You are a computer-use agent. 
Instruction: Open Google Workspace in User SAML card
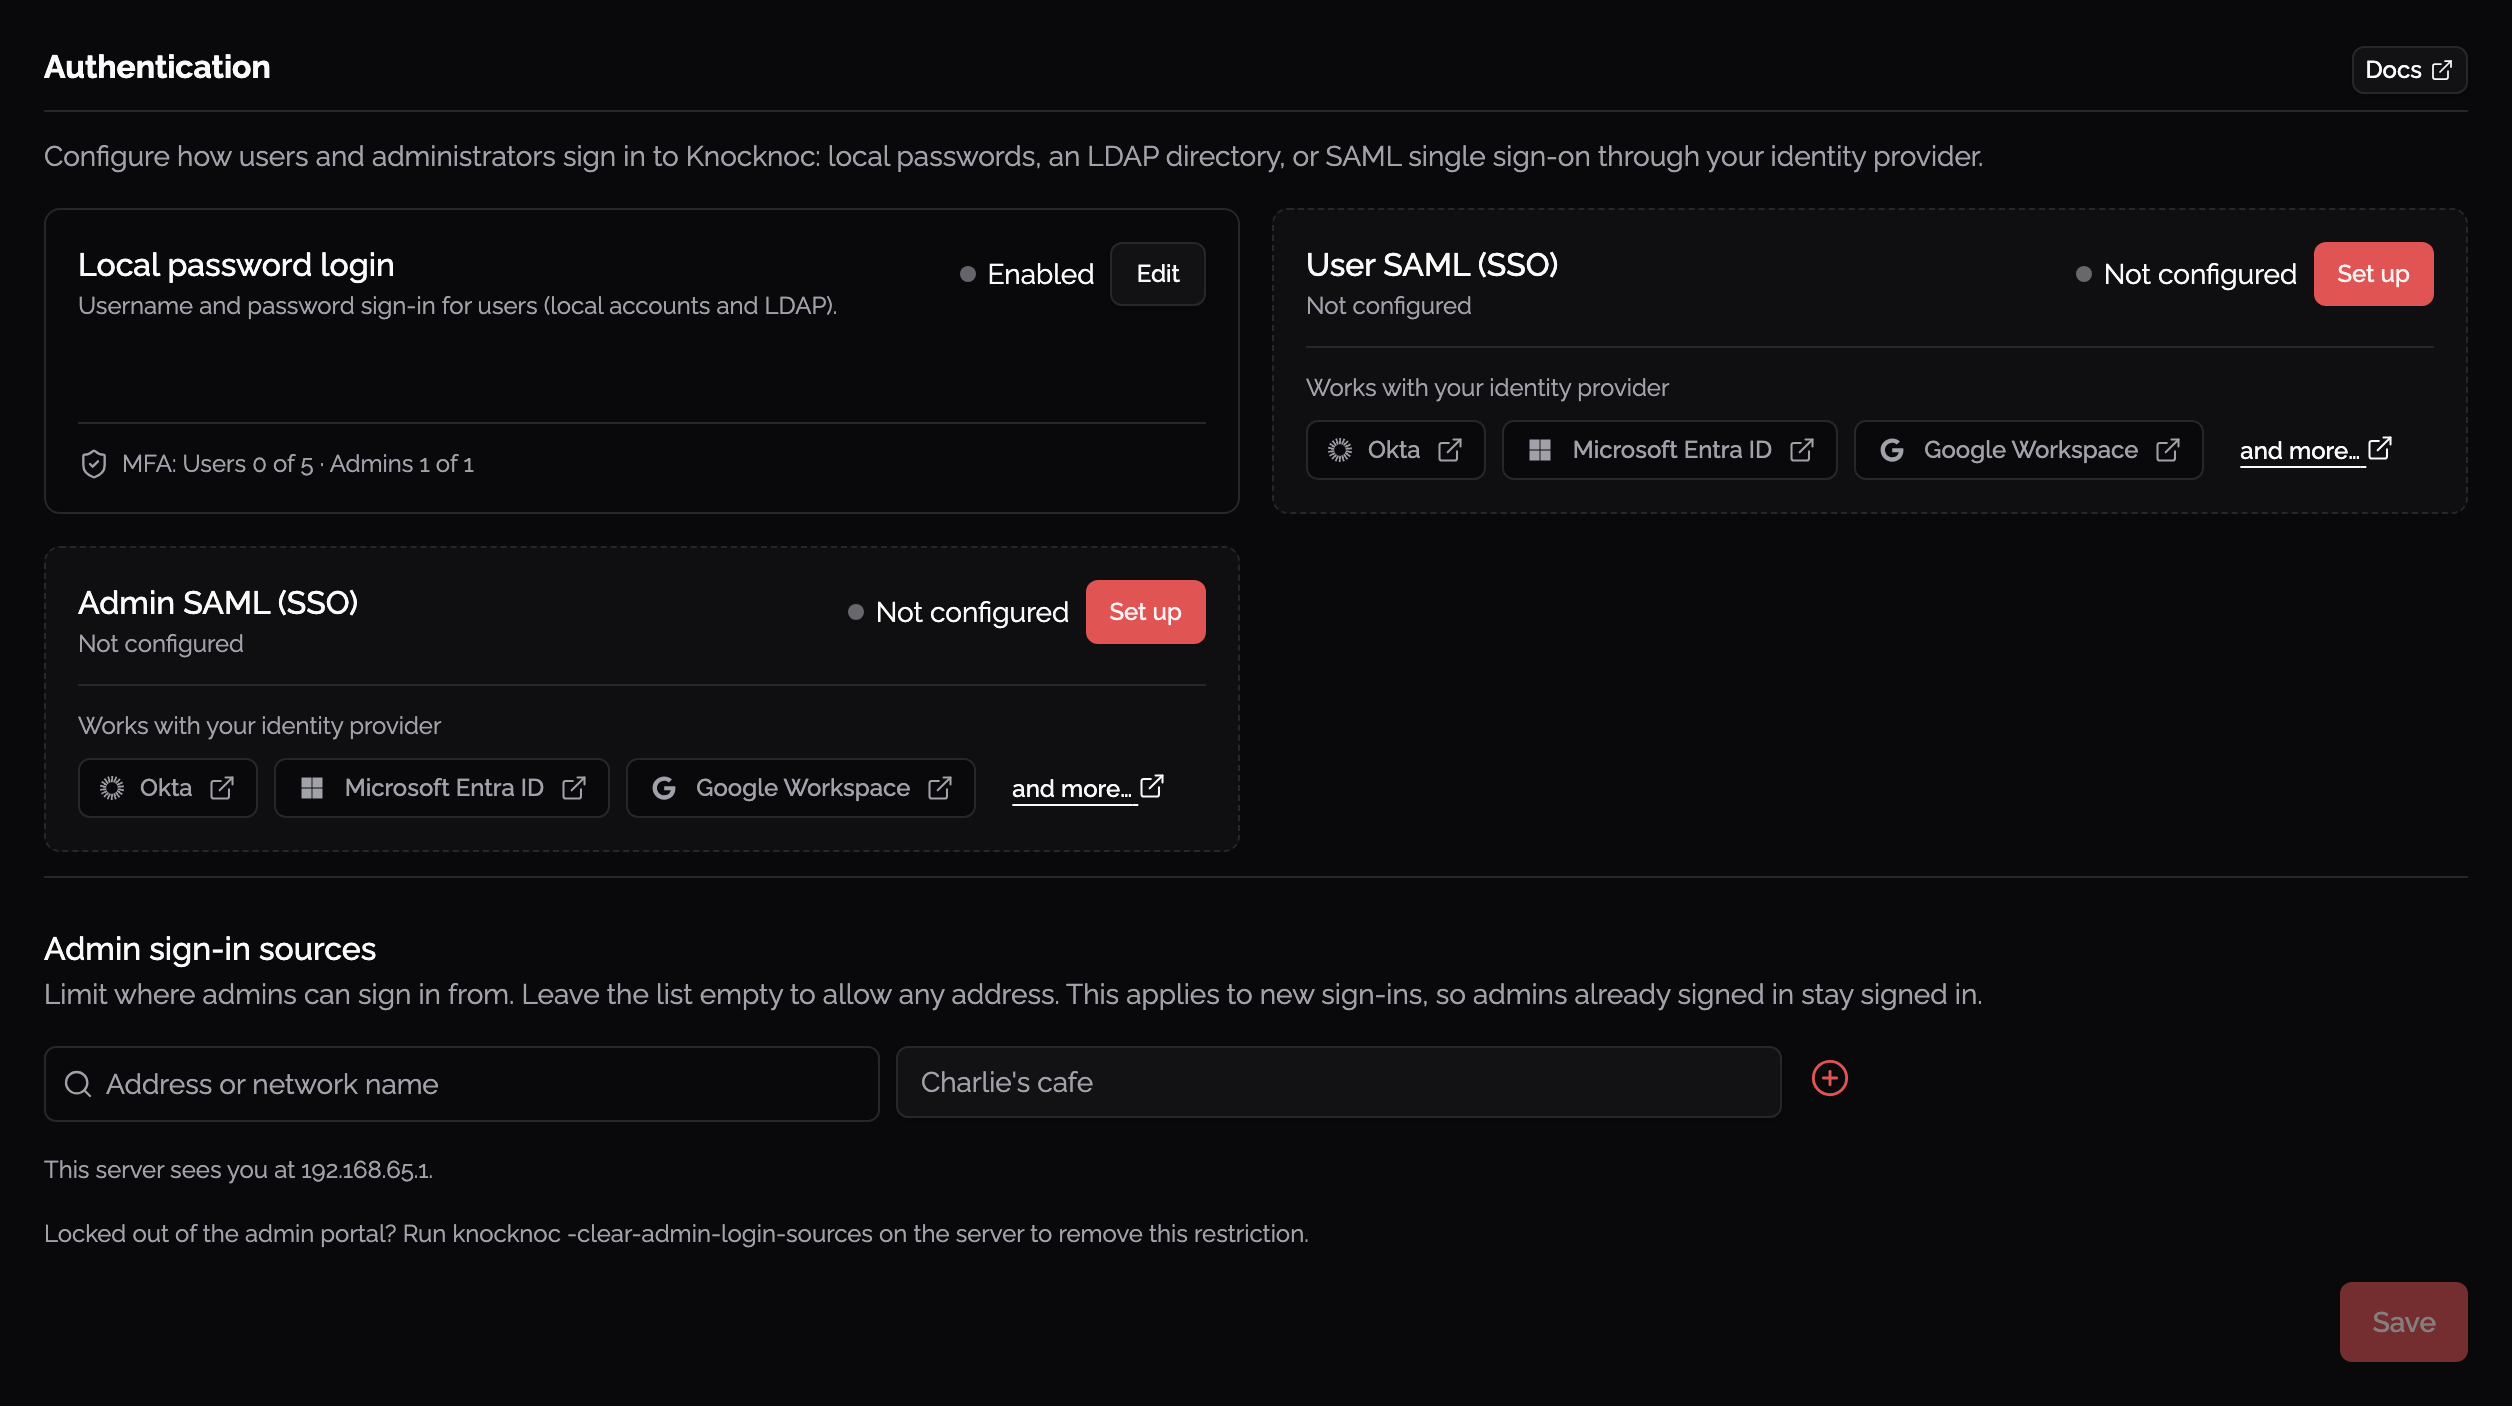[x=2028, y=450]
